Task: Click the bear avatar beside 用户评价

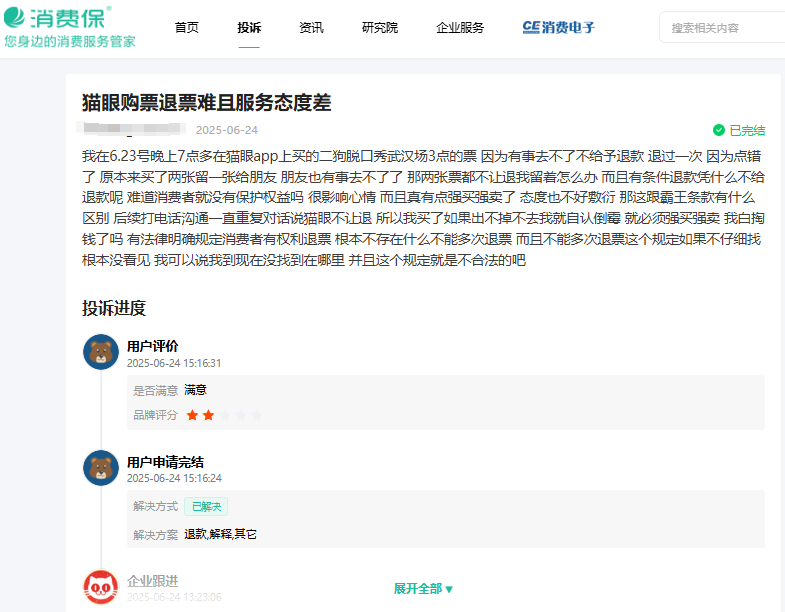Action: pyautogui.click(x=101, y=352)
